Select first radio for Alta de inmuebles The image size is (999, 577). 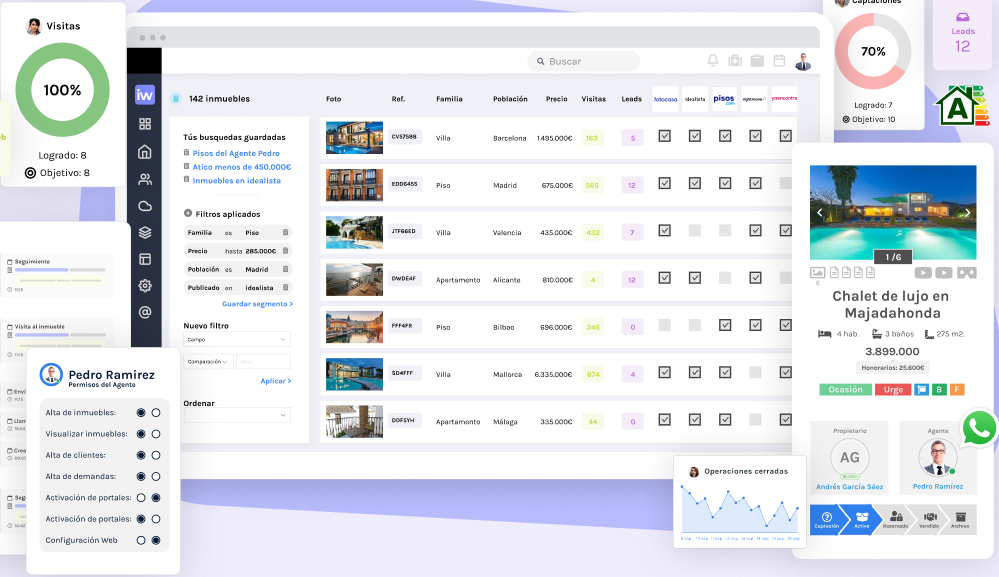tap(141, 412)
